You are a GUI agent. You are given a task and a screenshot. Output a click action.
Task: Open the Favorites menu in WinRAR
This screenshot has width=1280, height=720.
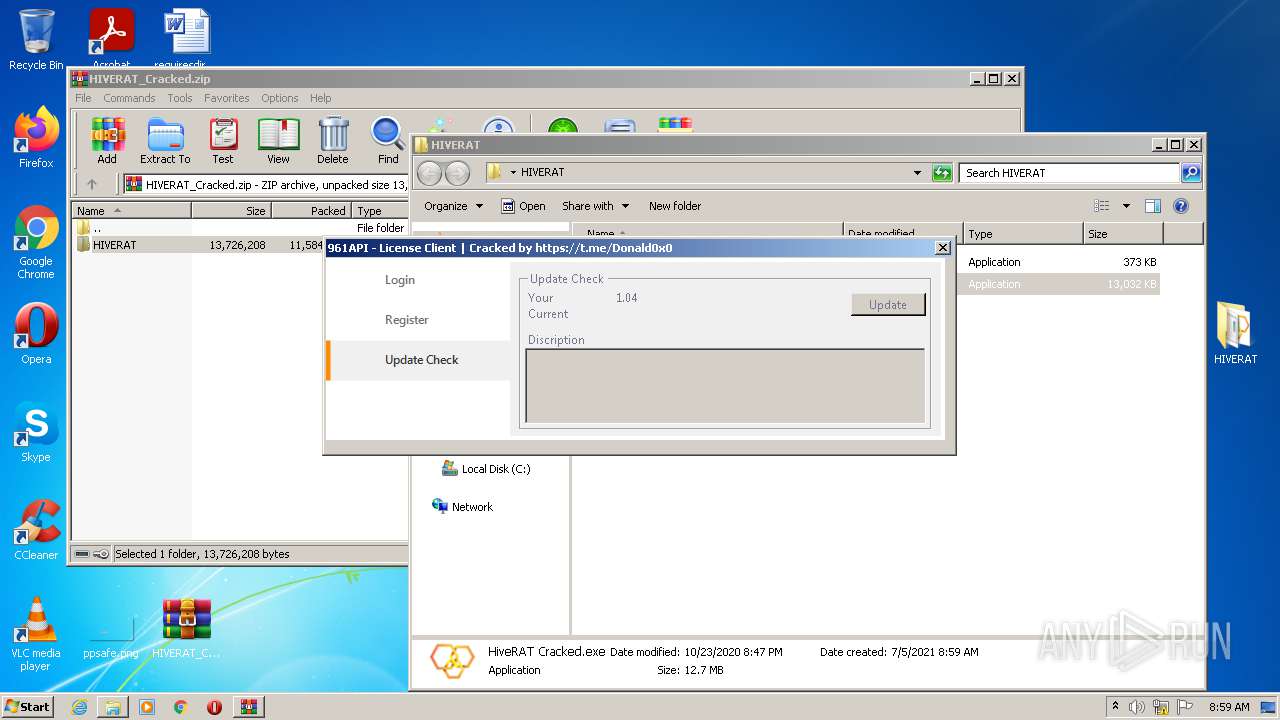point(227,98)
